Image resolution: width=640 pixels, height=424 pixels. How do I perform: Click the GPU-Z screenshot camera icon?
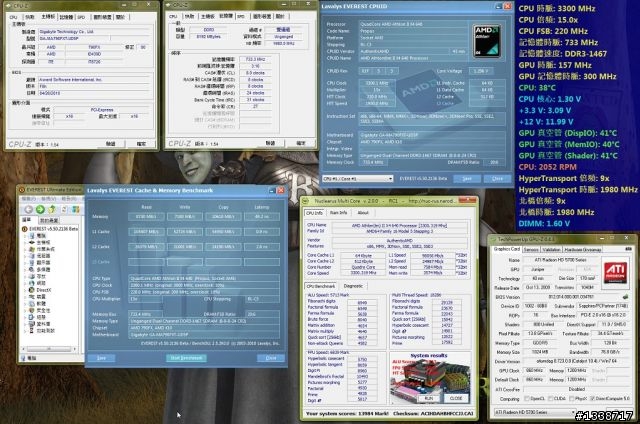(628, 249)
